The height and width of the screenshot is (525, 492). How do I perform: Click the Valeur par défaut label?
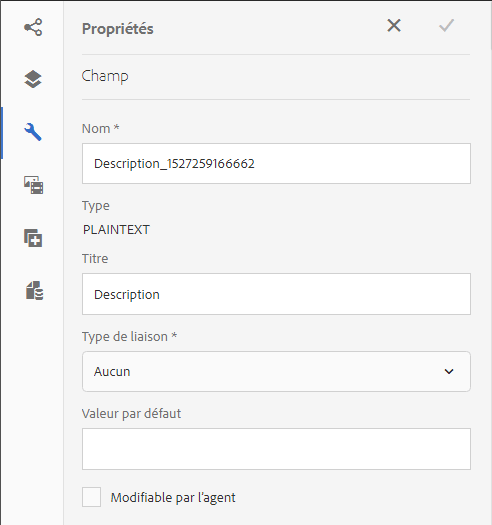pyautogui.click(x=131, y=414)
